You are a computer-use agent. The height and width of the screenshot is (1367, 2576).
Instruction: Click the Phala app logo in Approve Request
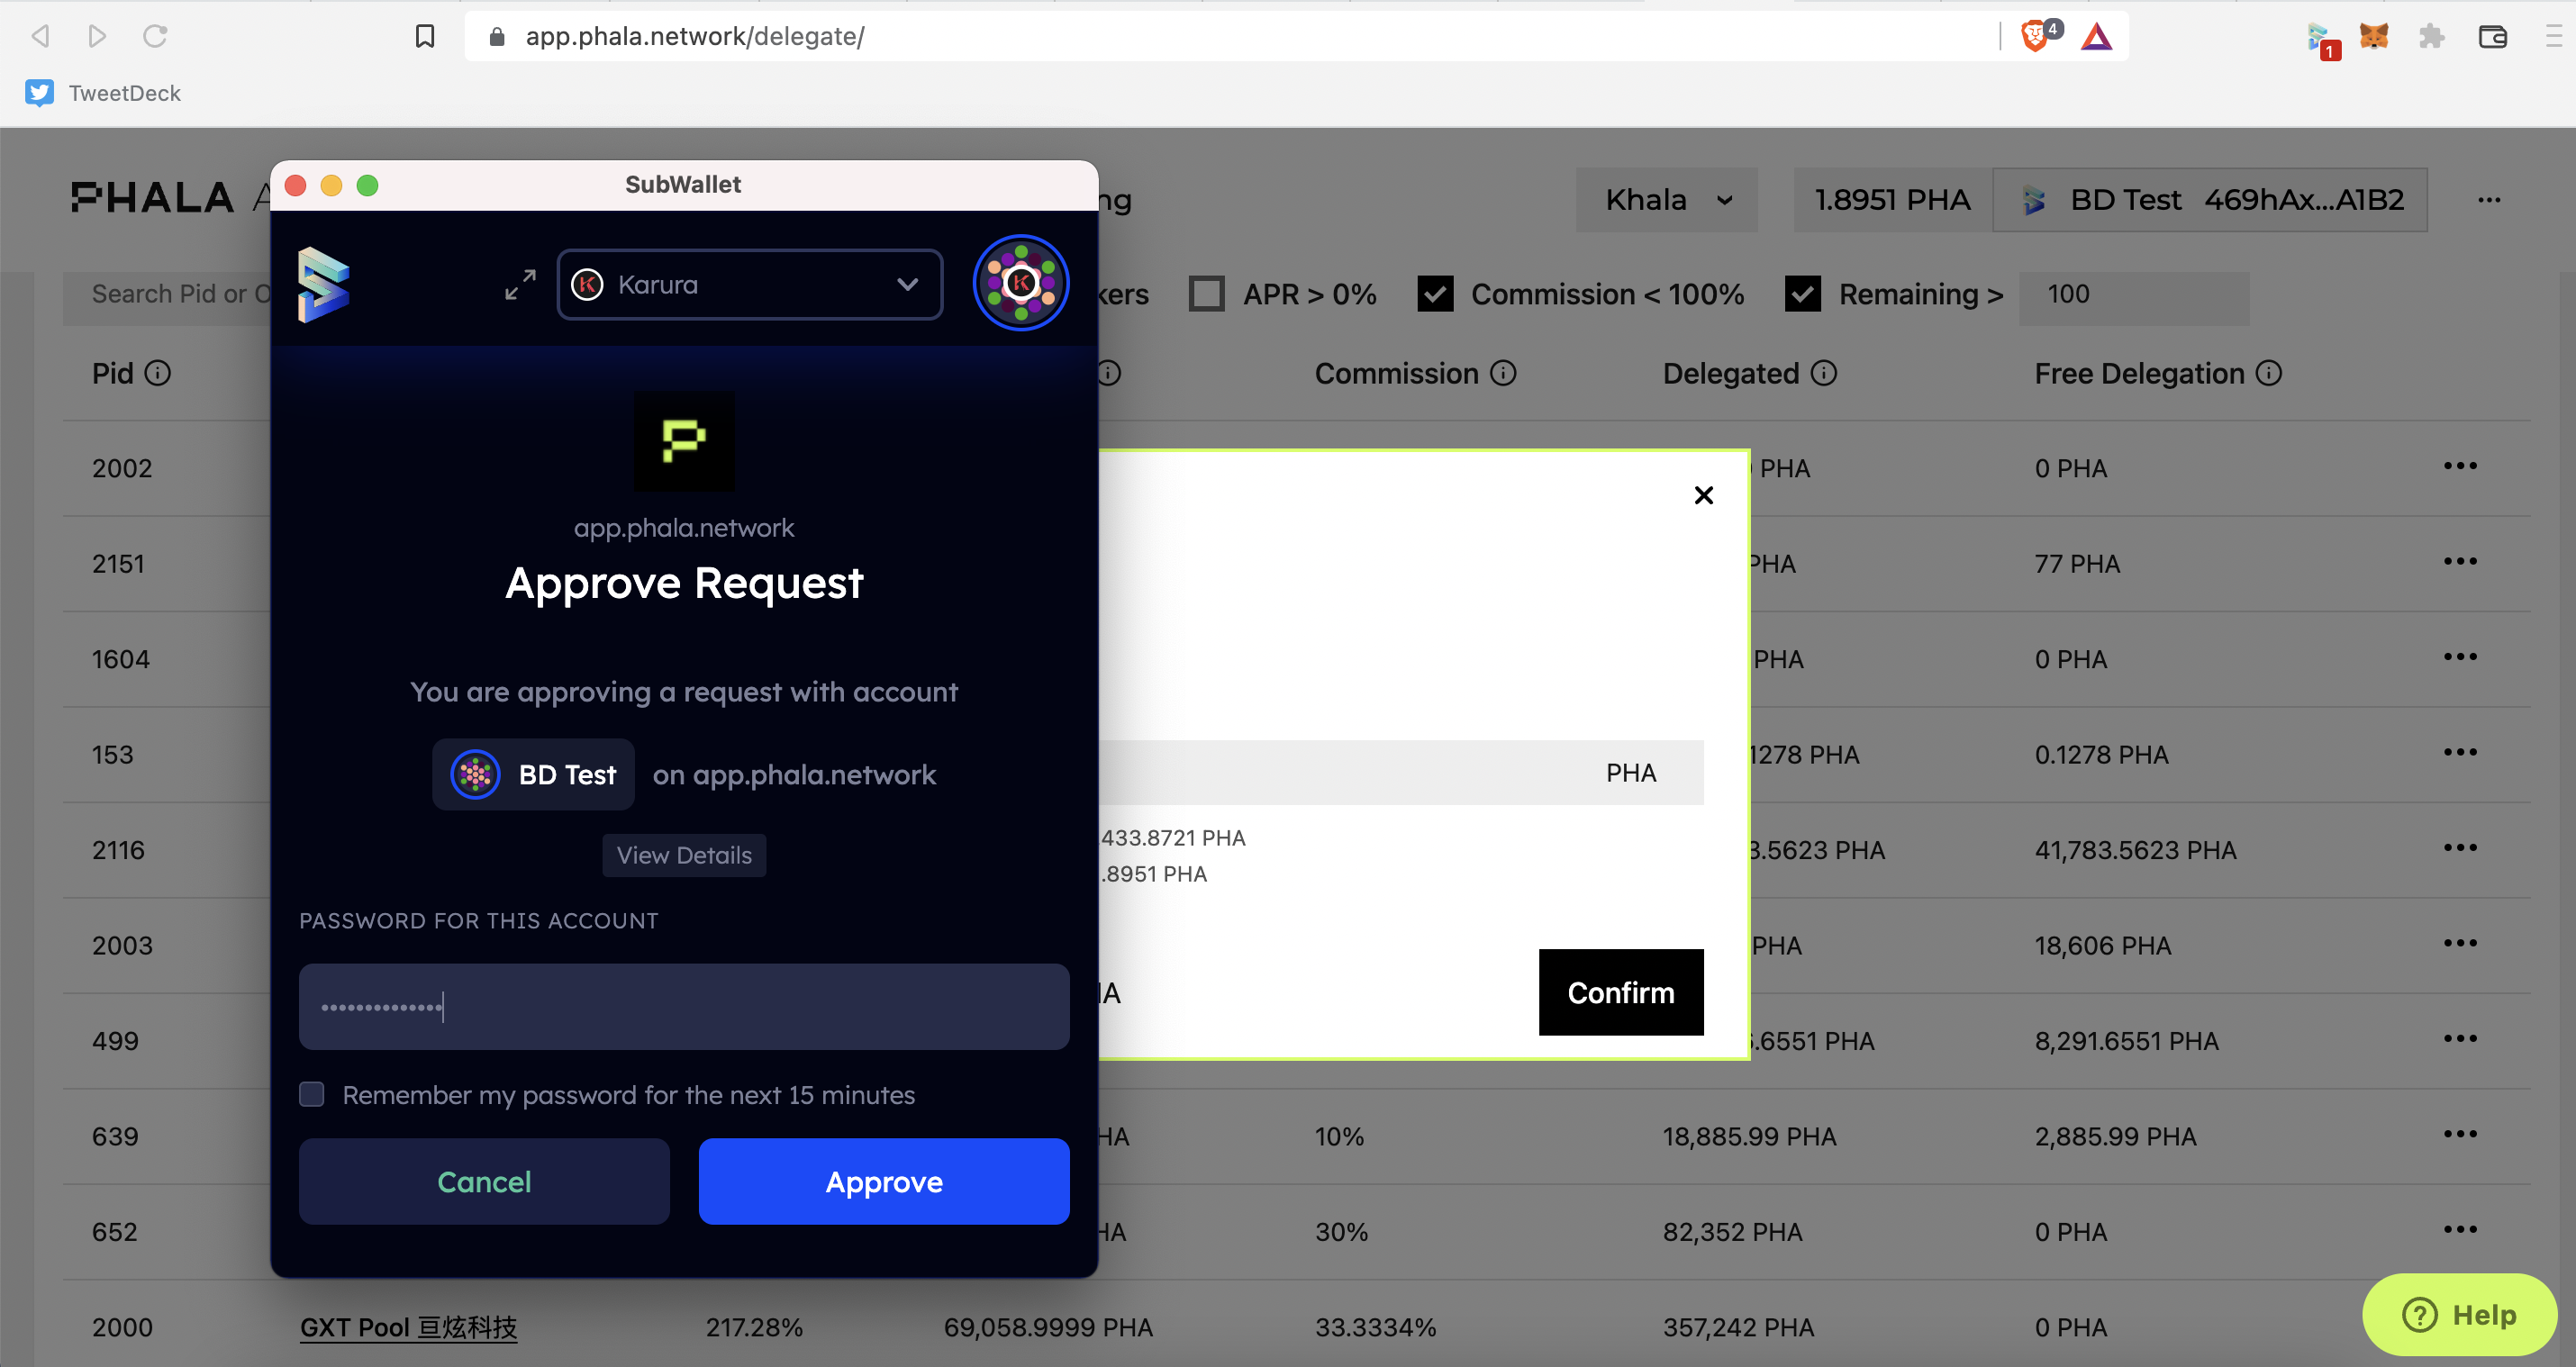click(684, 441)
